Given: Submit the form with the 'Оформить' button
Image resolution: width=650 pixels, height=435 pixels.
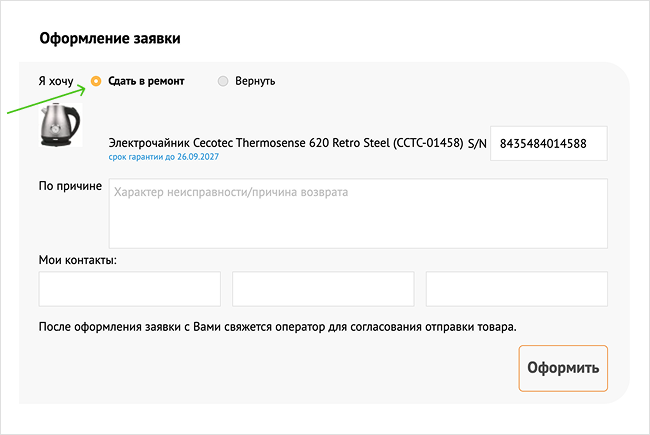Looking at the screenshot, I should pyautogui.click(x=563, y=368).
